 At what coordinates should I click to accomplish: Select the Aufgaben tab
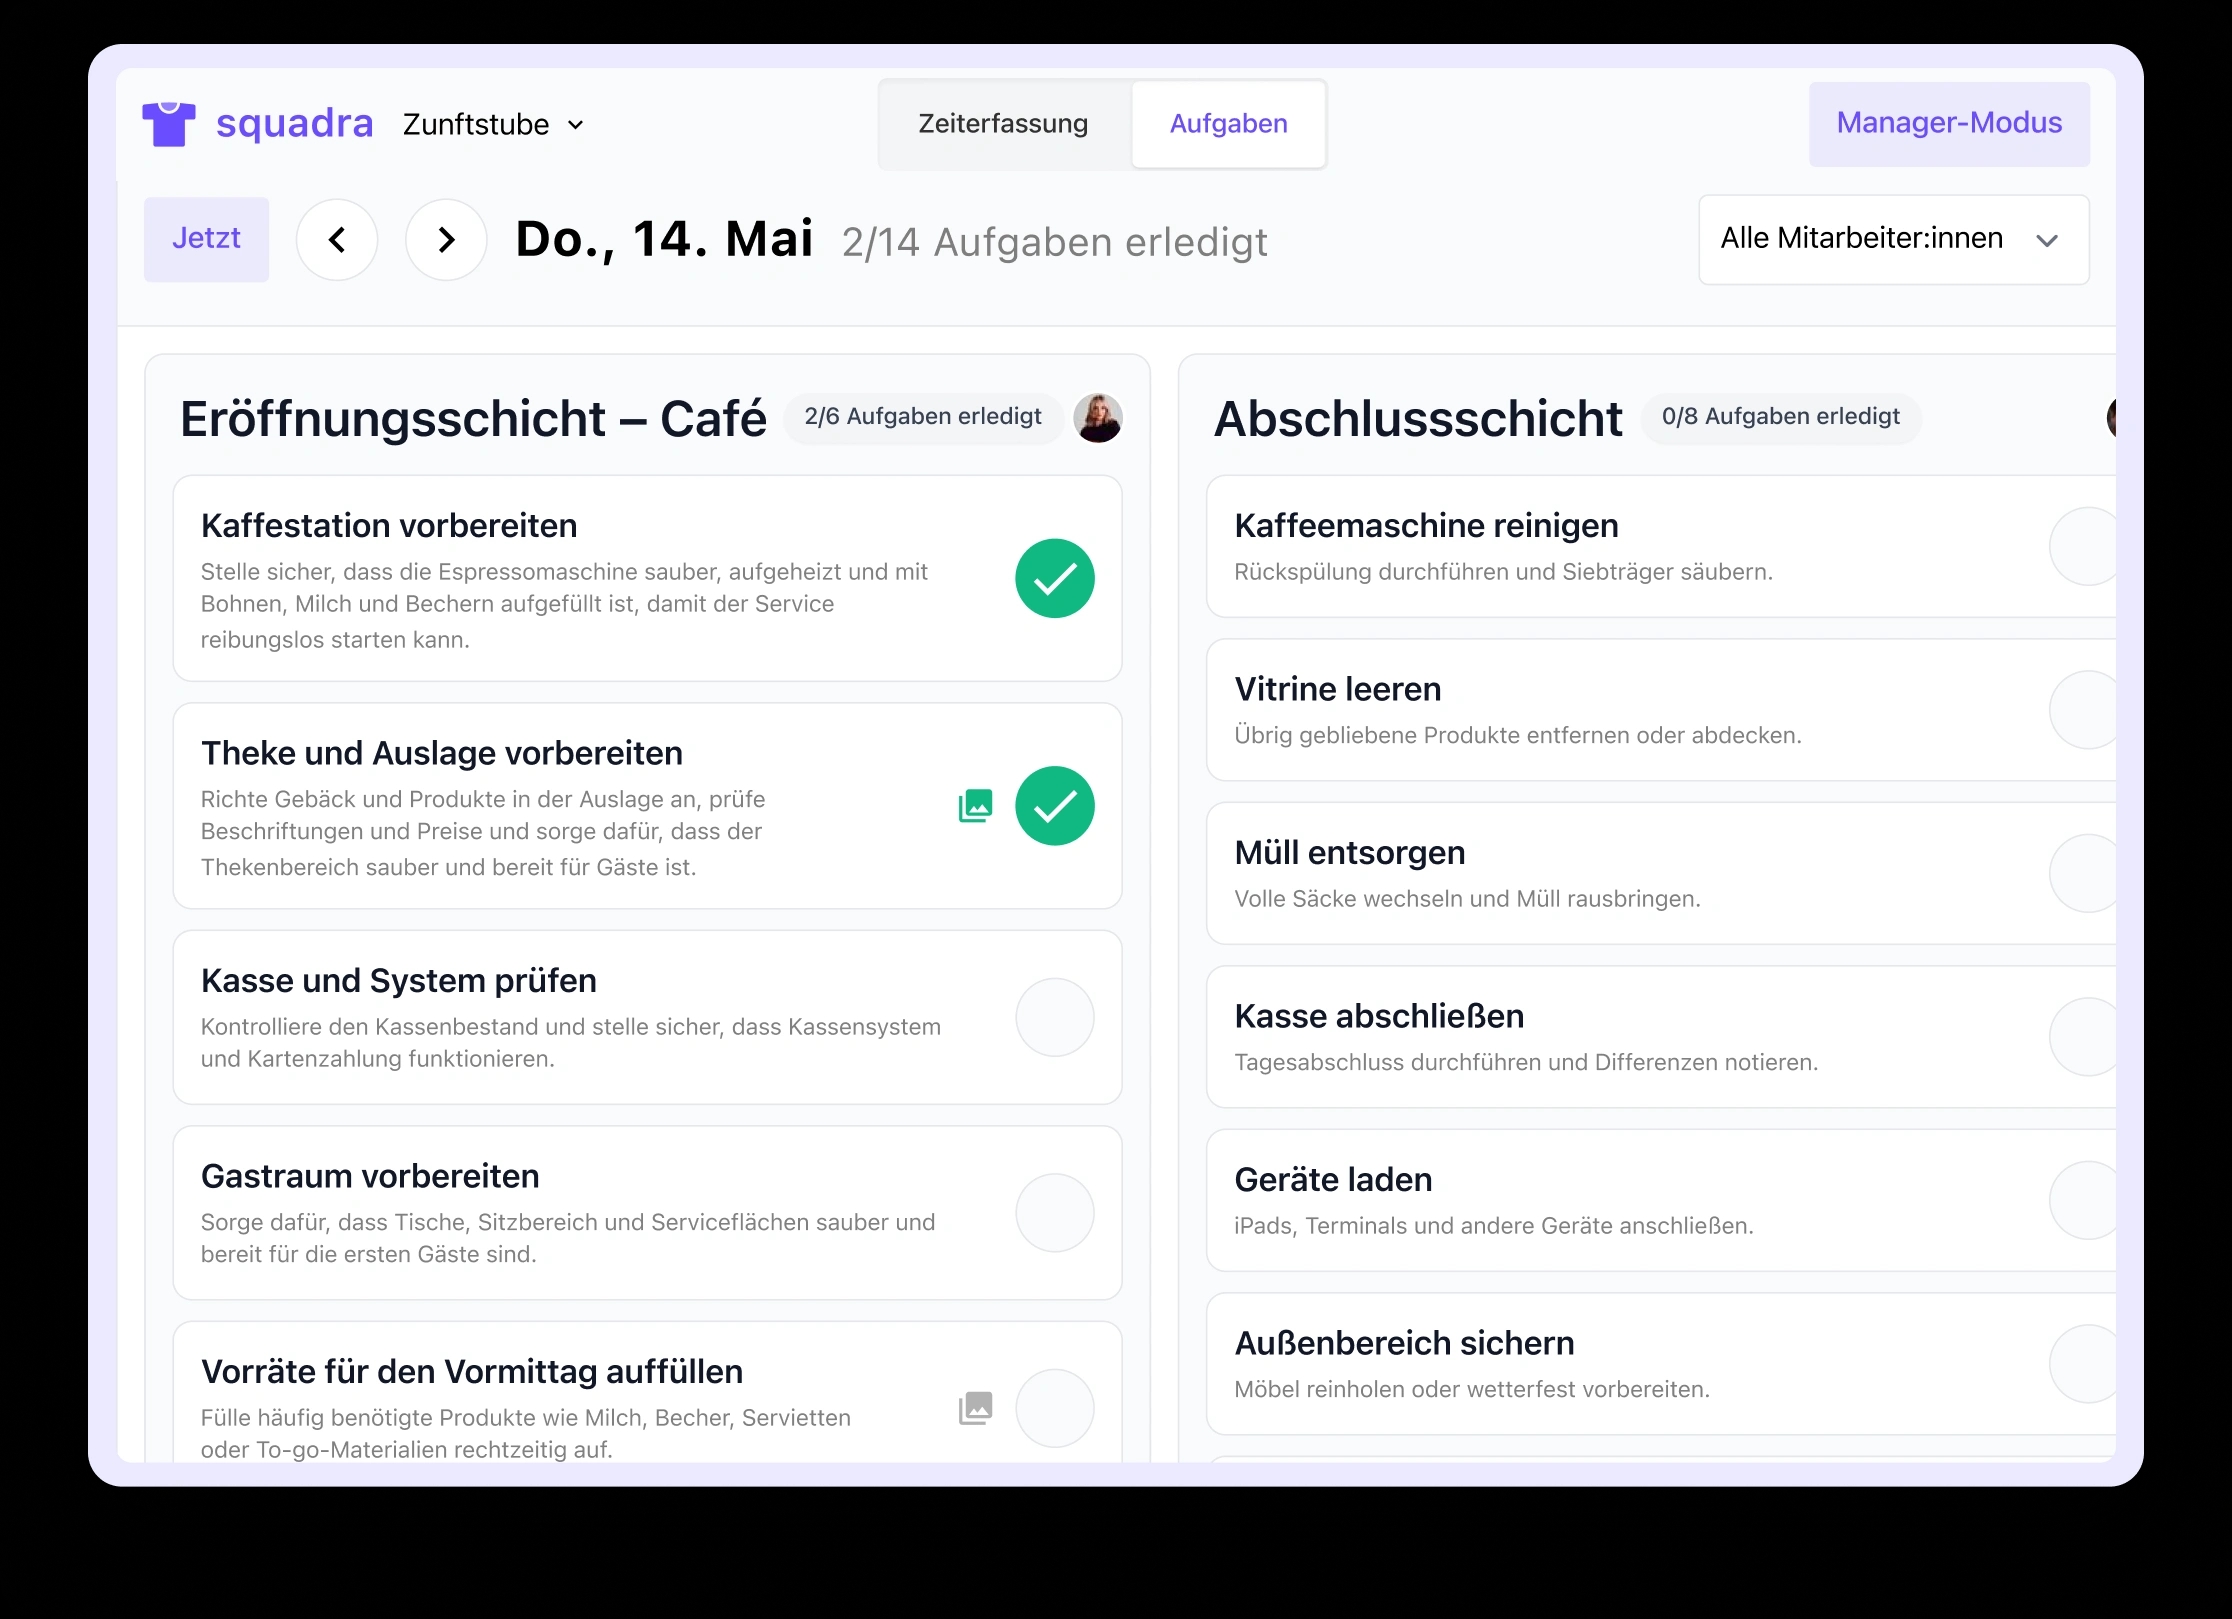pyautogui.click(x=1229, y=124)
